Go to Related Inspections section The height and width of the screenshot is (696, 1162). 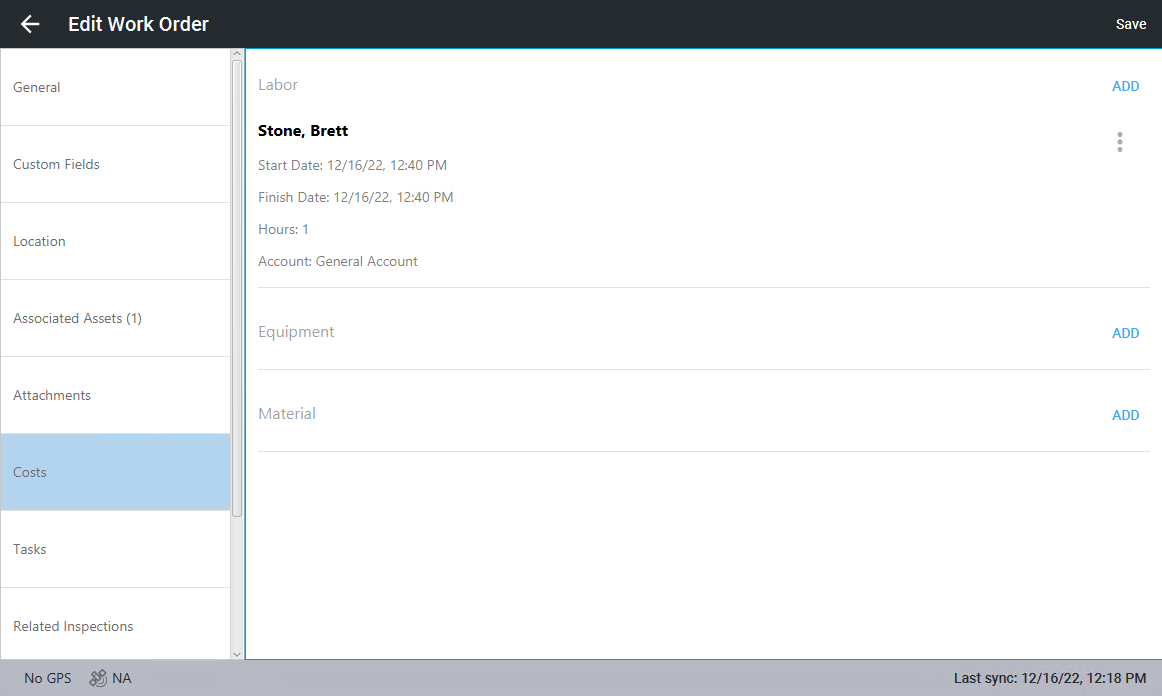tap(115, 626)
